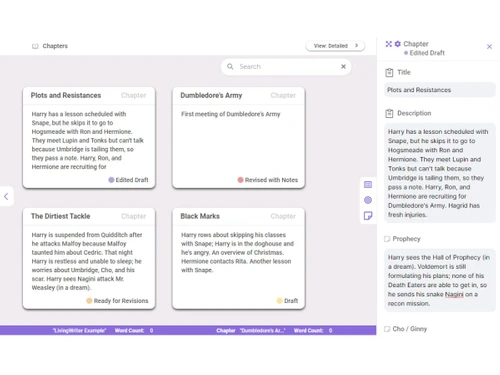Open the target goals side icon
The height and width of the screenshot is (375, 500).
368,200
